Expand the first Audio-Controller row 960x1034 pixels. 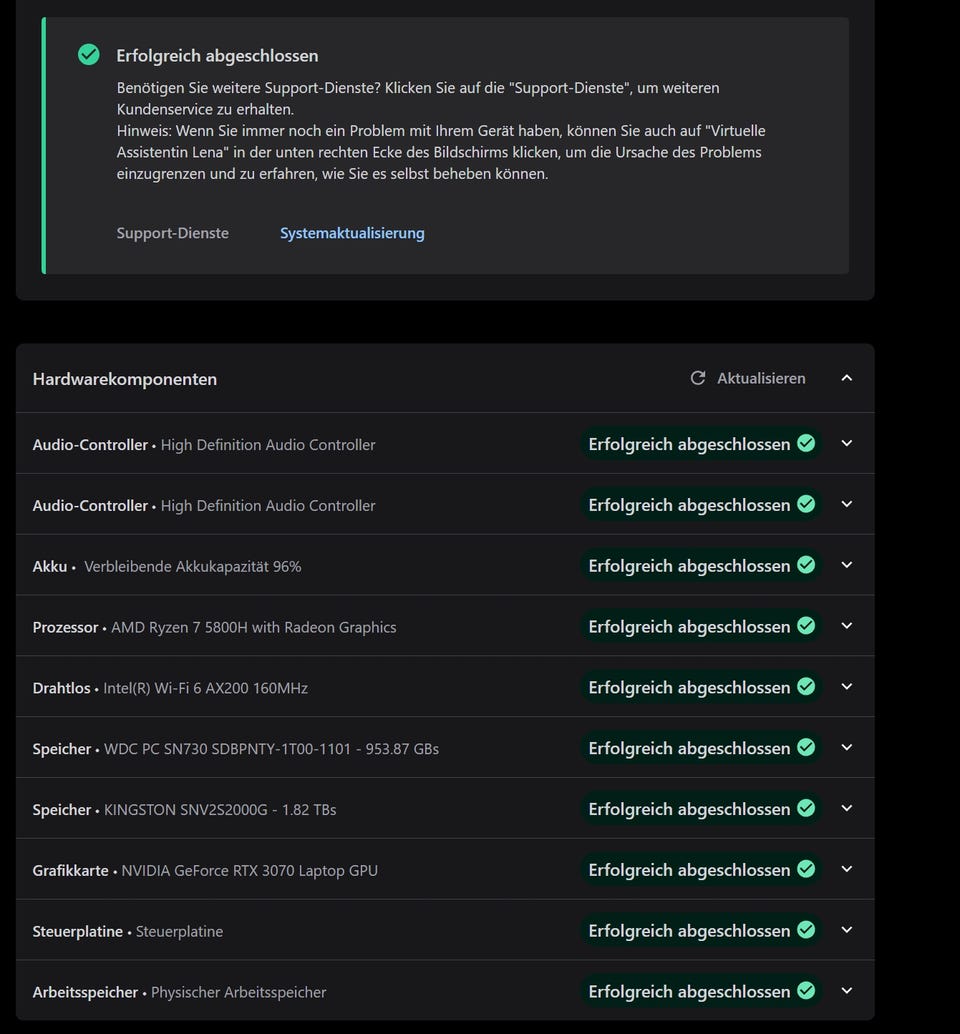click(x=847, y=444)
